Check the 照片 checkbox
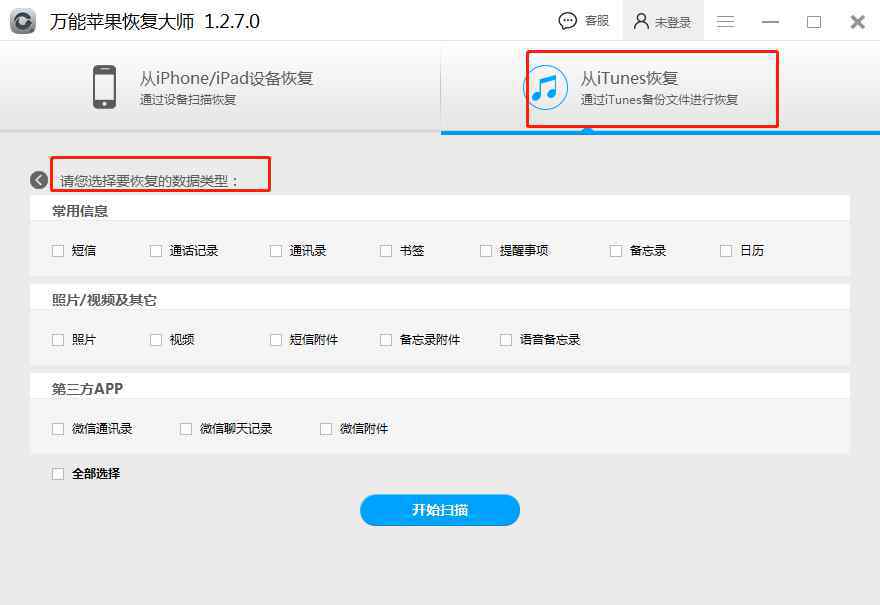This screenshot has height=605, width=880. coord(58,340)
